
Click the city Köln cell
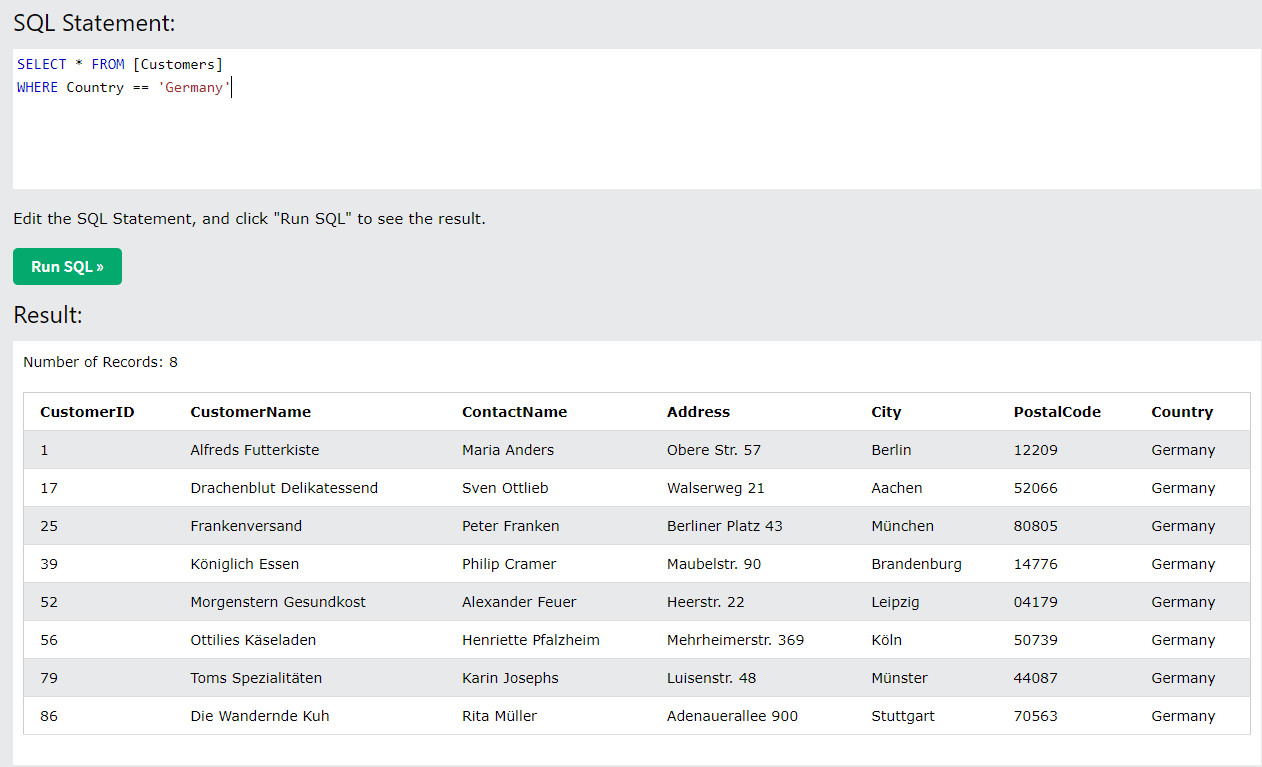point(886,640)
